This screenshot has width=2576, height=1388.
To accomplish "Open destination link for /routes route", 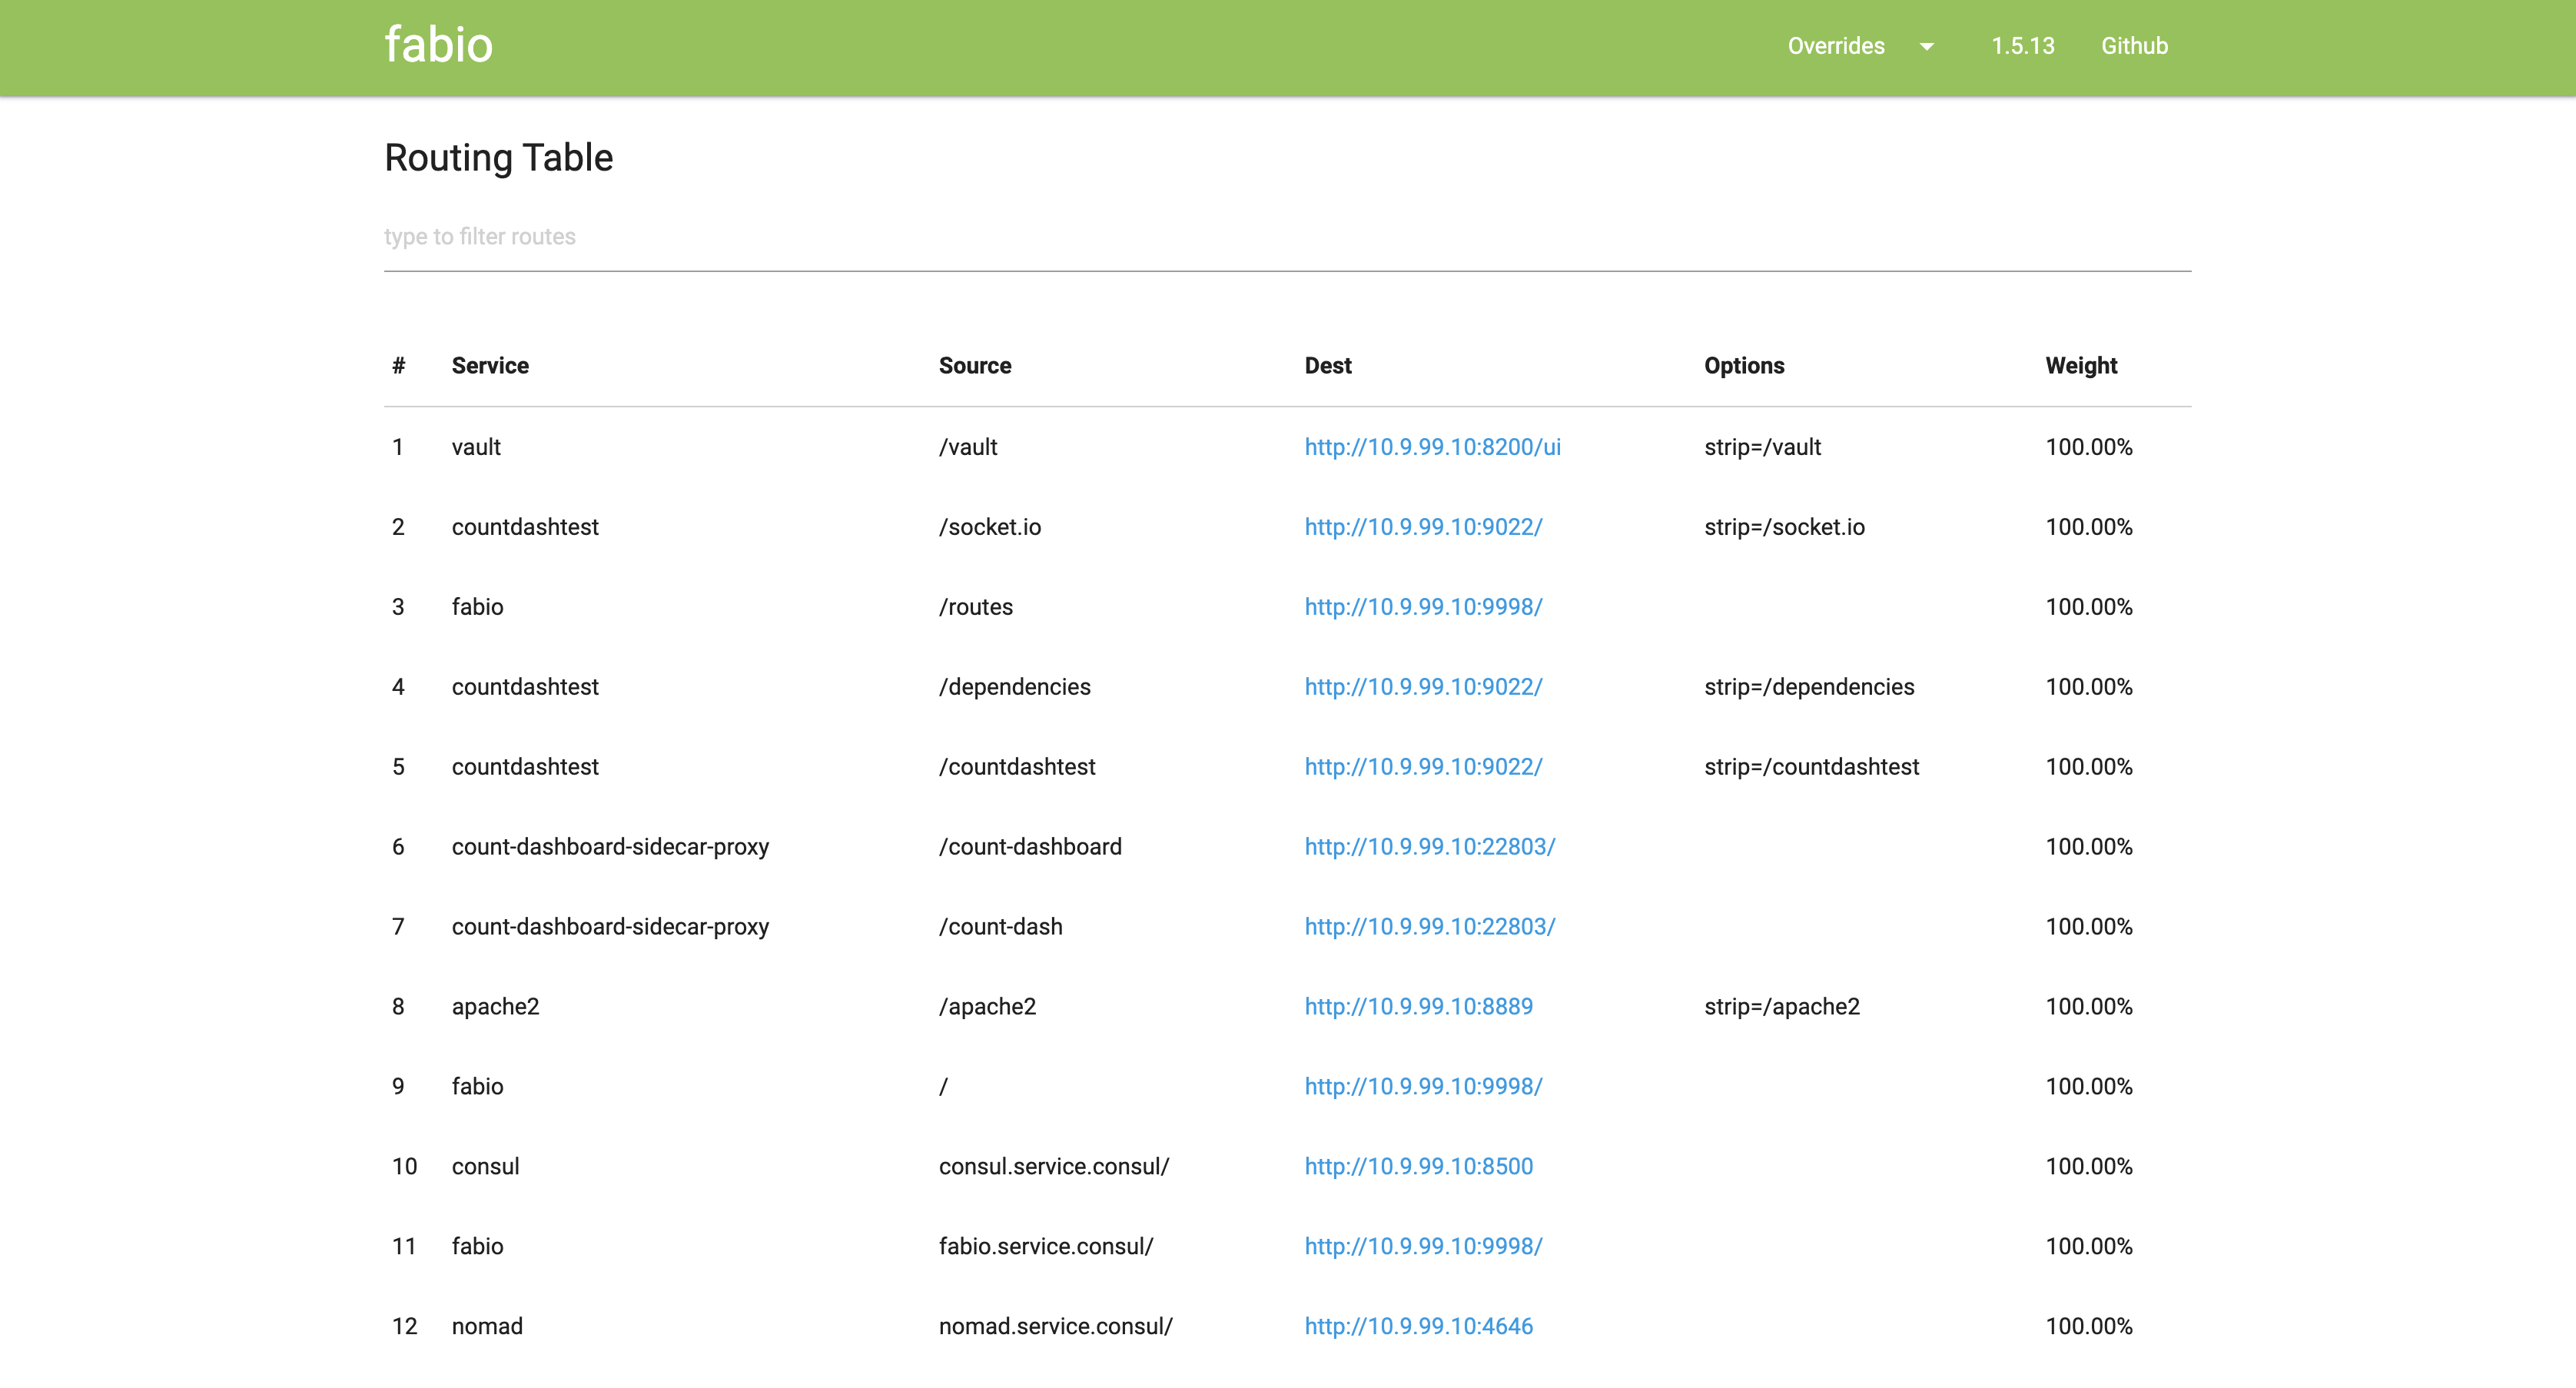I will pos(1423,607).
